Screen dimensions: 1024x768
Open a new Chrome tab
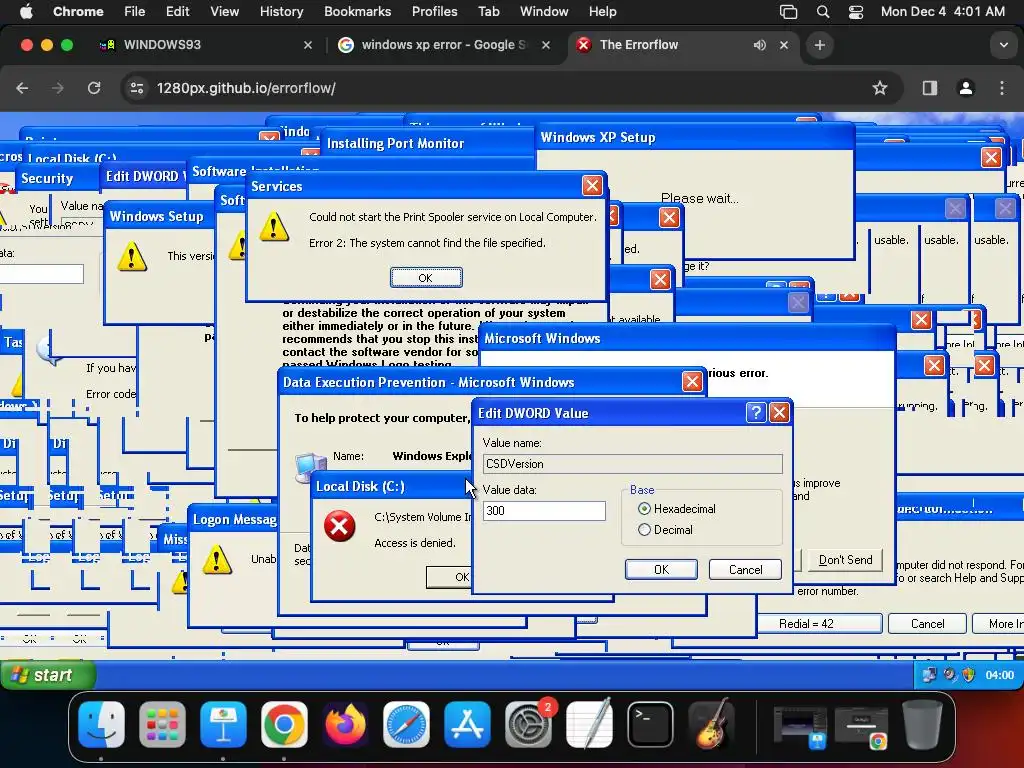pyautogui.click(x=820, y=45)
